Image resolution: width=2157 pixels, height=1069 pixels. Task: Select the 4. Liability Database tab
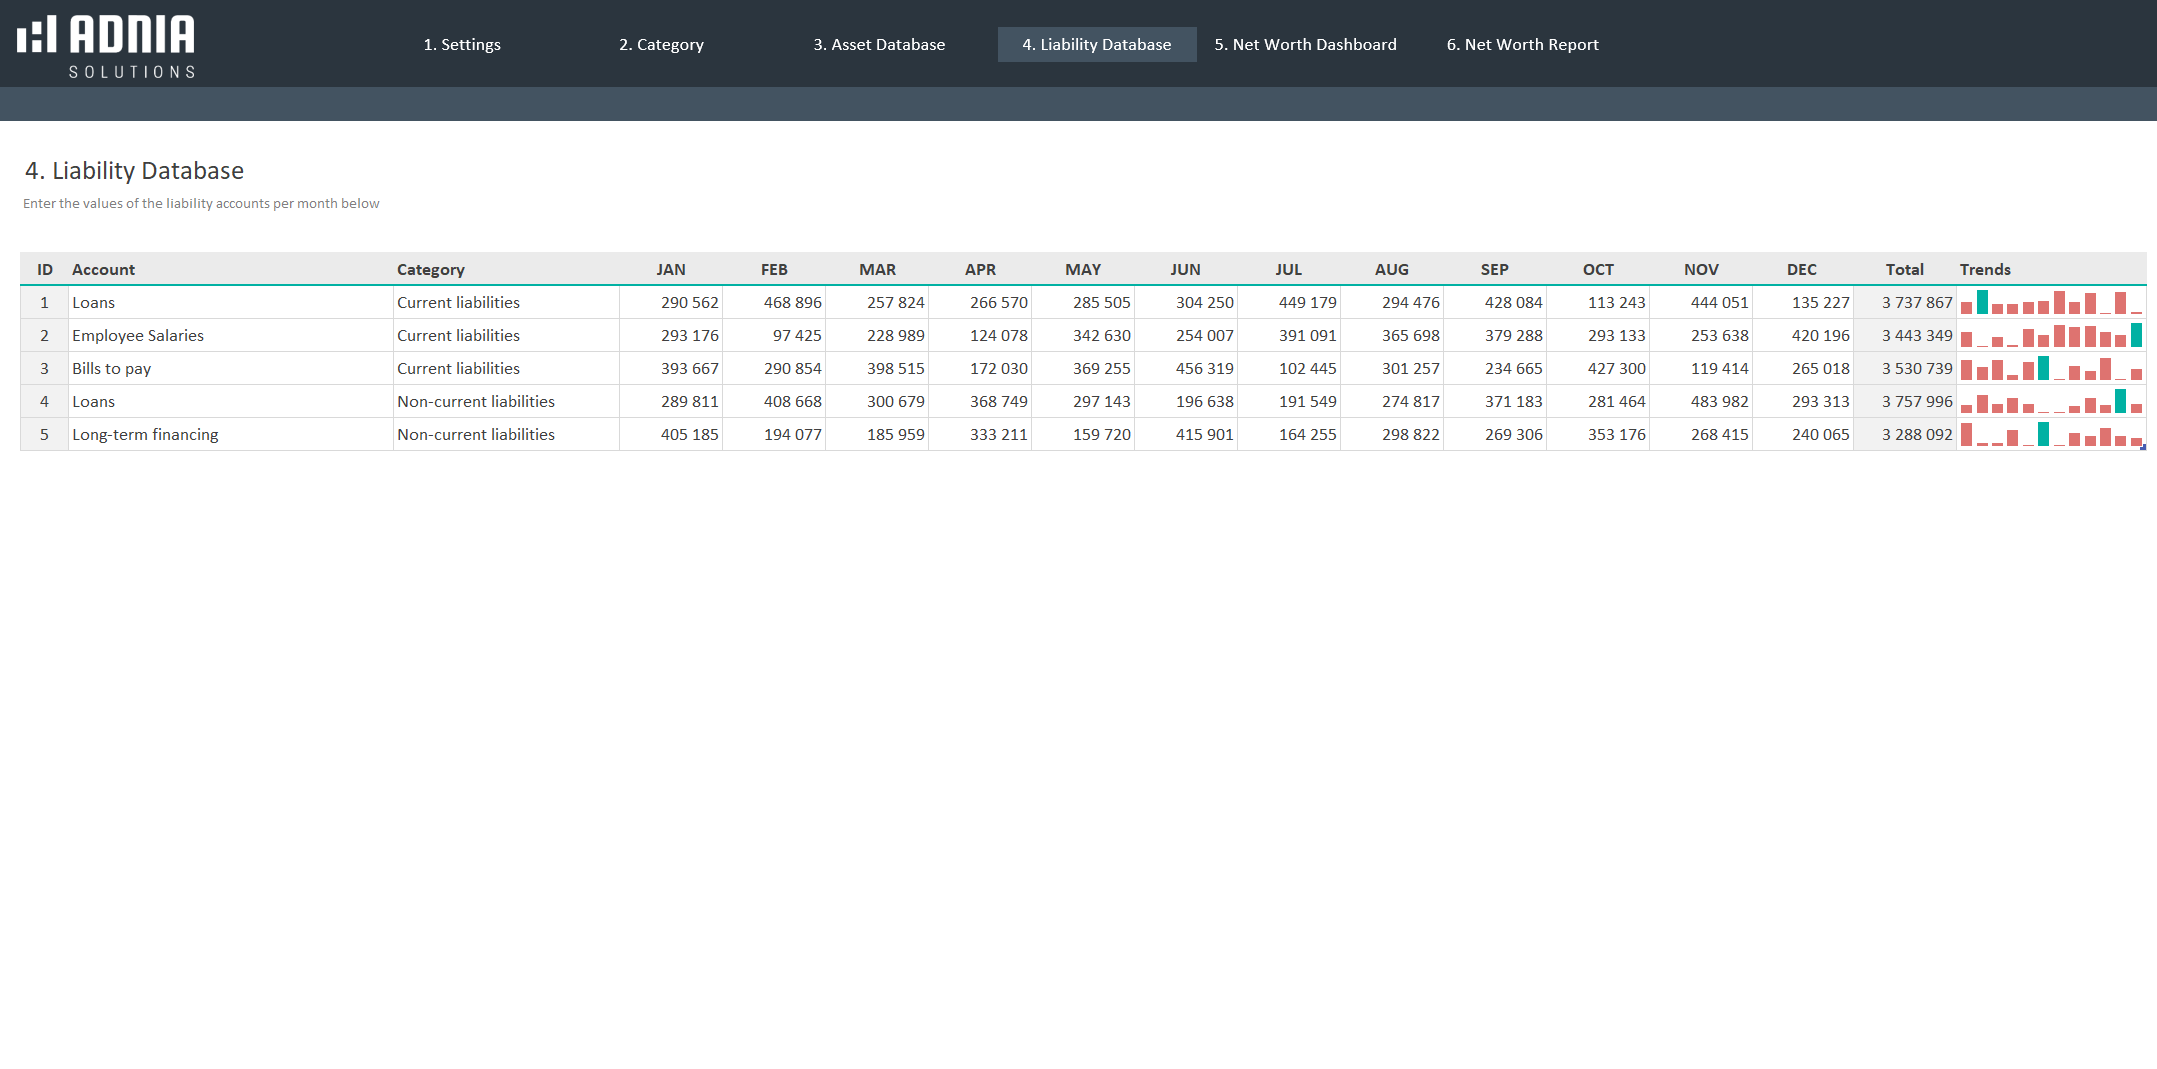1096,45
